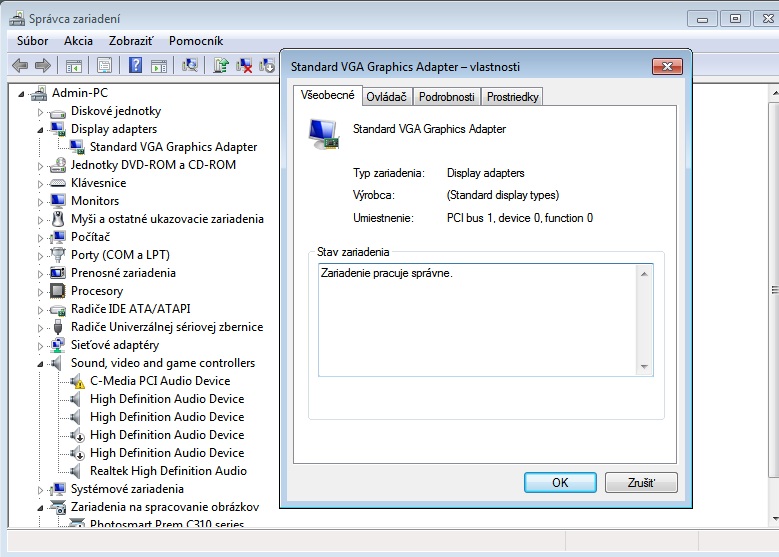Switch to the Prostriedky tab

[512, 97]
